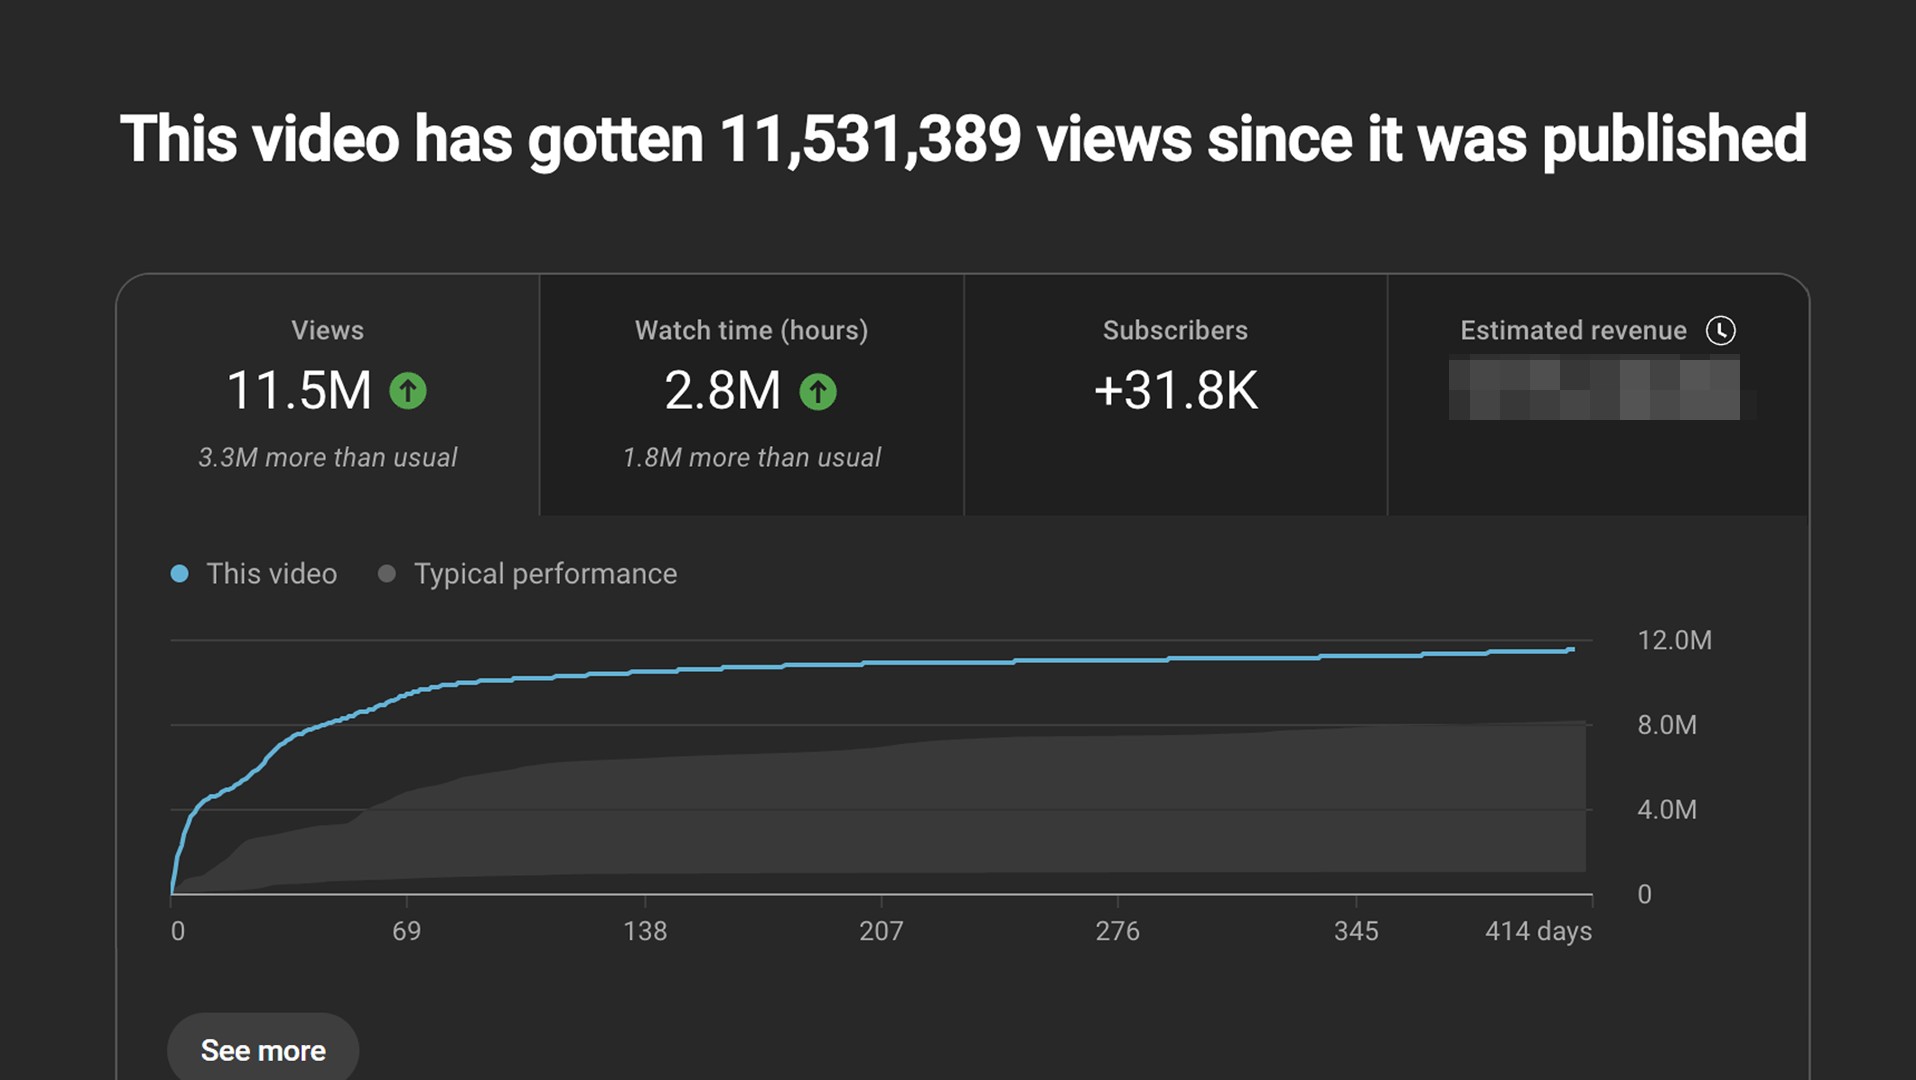
Task: Click gray Typical performance legend dot
Action: pos(387,574)
